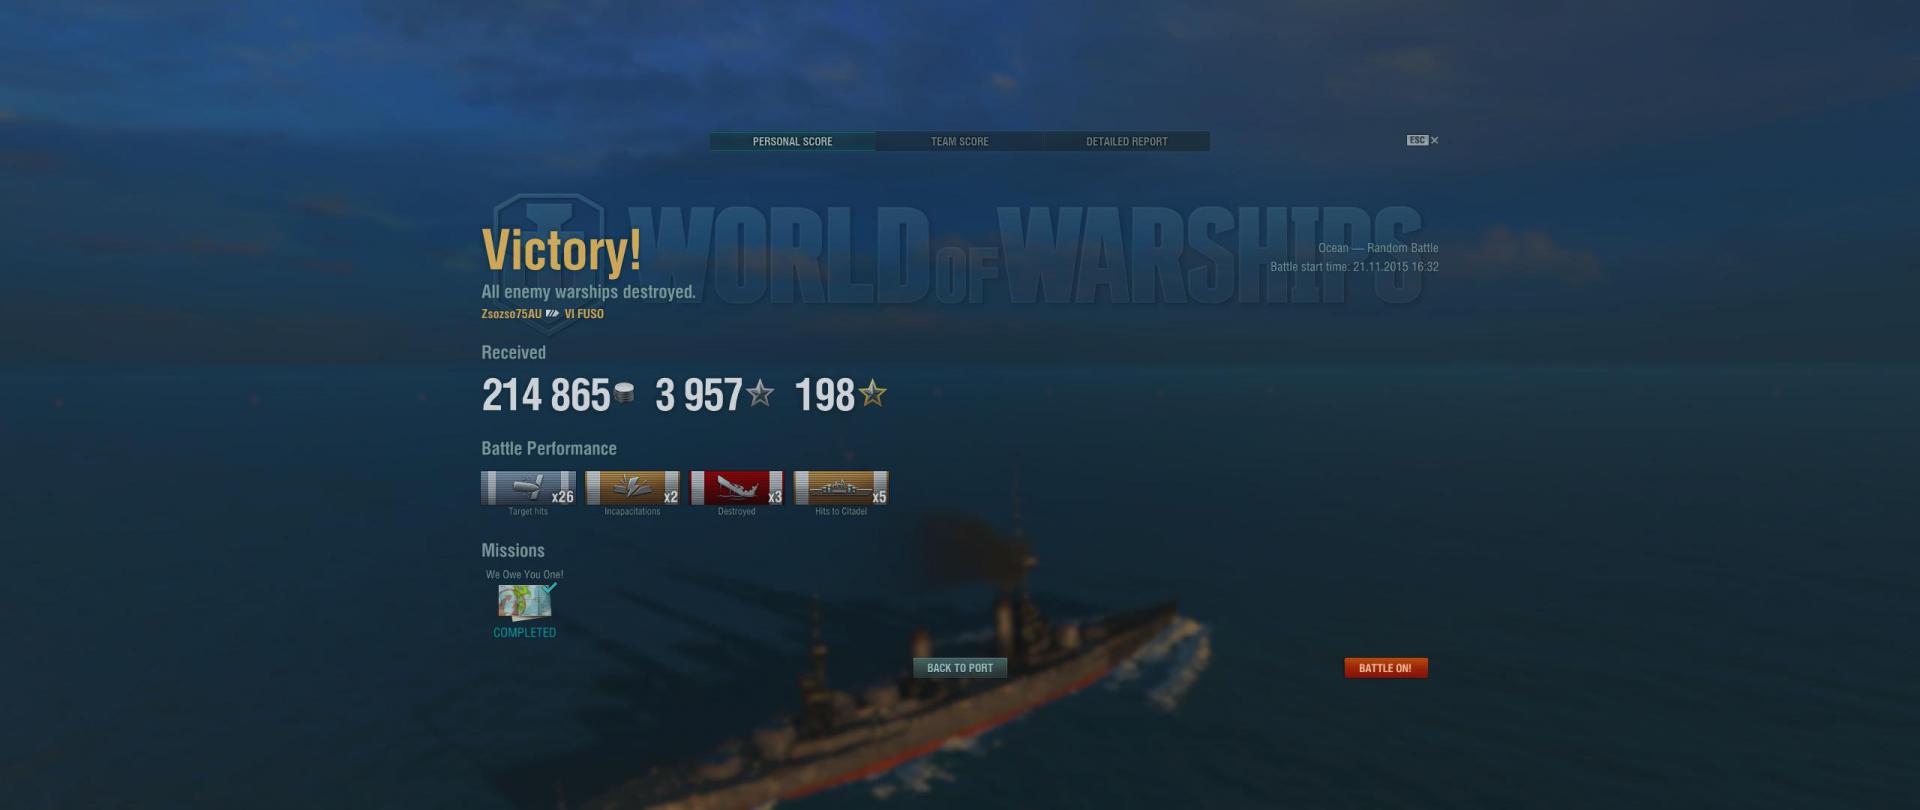This screenshot has height=810, width=1920.
Task: Click the red Destroyed ribbon icon
Action: point(737,488)
